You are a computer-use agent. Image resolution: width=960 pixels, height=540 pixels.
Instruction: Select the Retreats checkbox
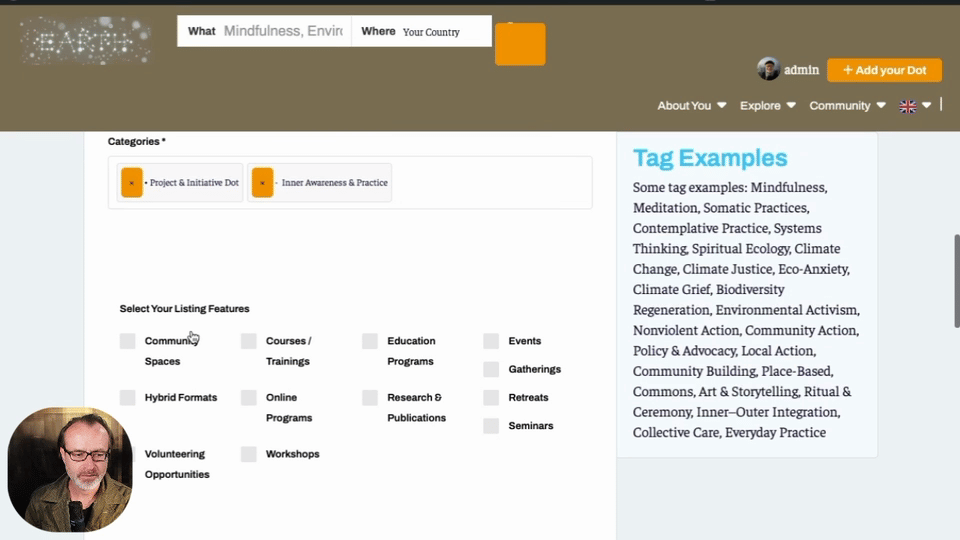pos(491,397)
